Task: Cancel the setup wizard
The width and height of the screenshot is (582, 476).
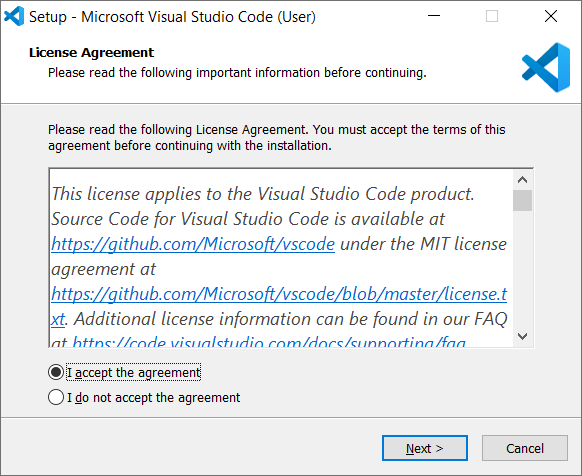Action: click(x=525, y=448)
